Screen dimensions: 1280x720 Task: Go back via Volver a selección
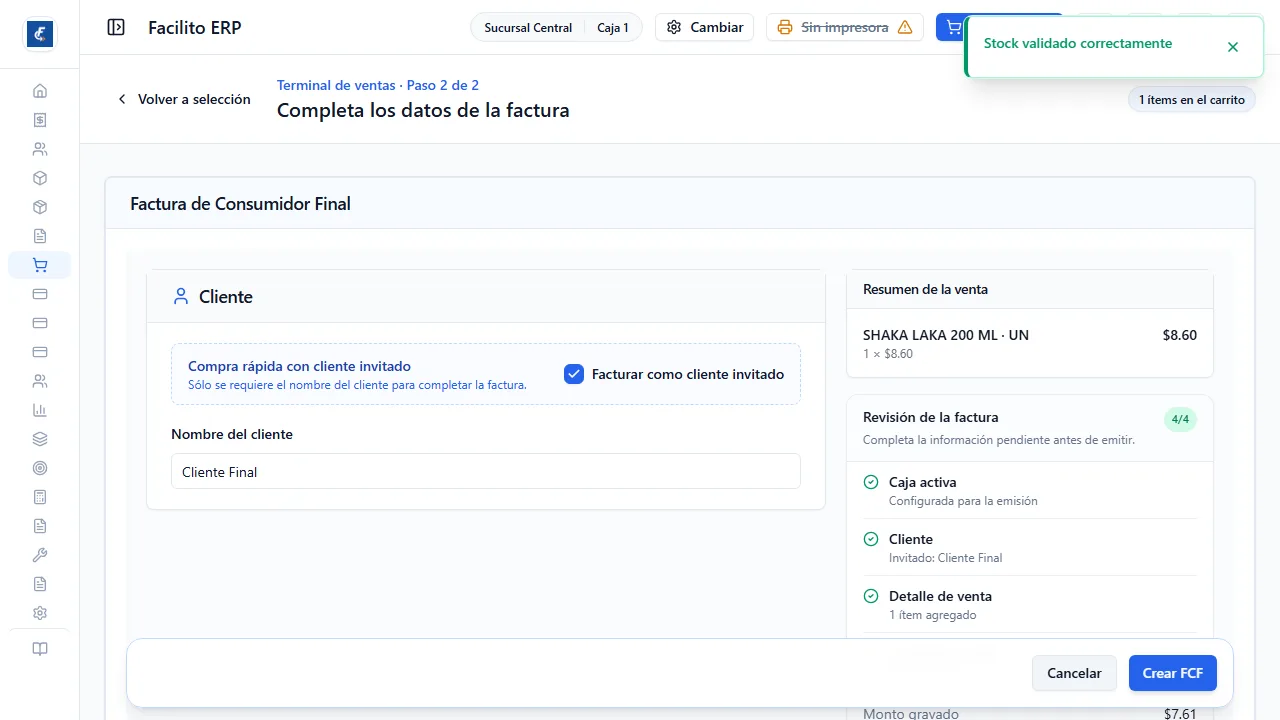184,99
